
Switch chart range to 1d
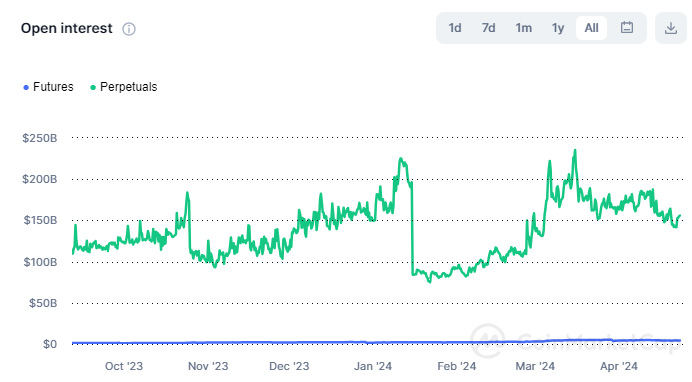[455, 28]
